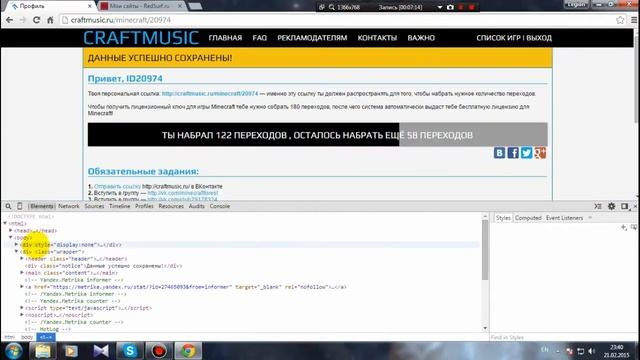Click the DevTools dock side icon
The height and width of the screenshot is (360, 640).
(x=624, y=206)
